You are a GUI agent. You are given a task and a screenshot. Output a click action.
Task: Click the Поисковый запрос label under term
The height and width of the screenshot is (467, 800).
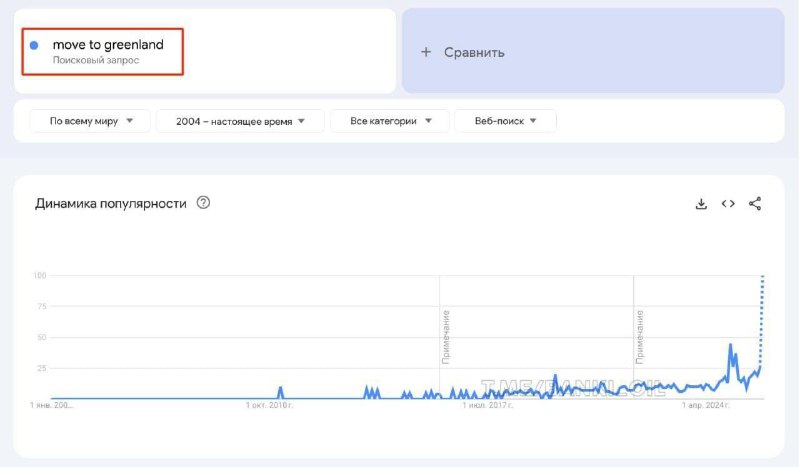click(x=96, y=60)
